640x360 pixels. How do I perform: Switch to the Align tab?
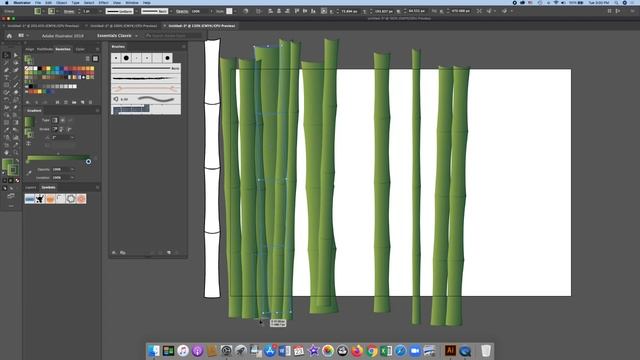(x=29, y=49)
